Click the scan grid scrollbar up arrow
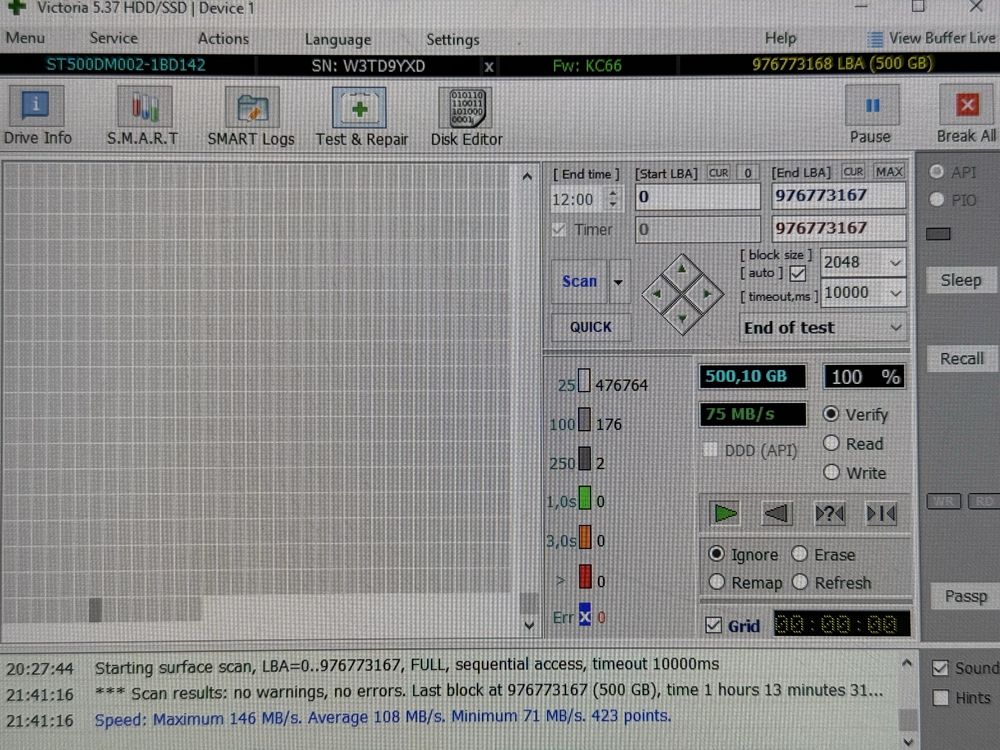This screenshot has height=750, width=1000. point(527,177)
